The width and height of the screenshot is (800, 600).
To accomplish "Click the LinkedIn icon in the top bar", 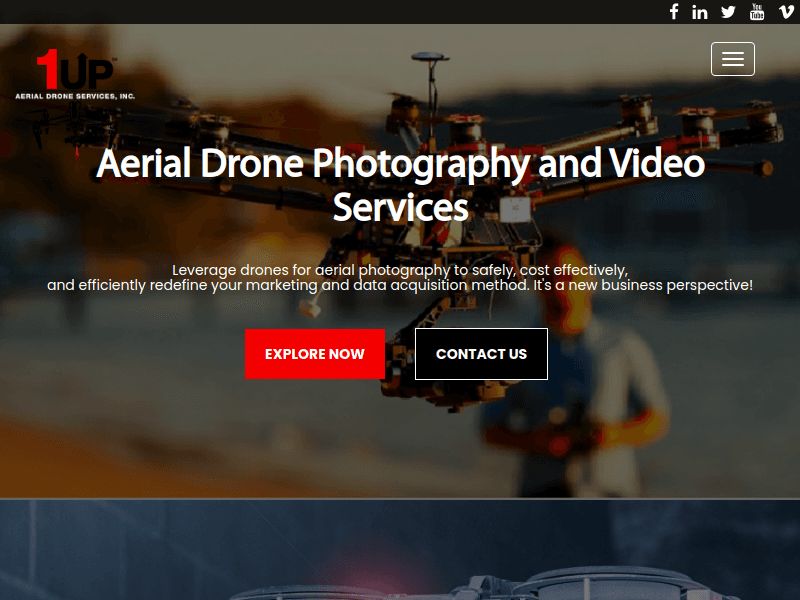I will tap(700, 12).
